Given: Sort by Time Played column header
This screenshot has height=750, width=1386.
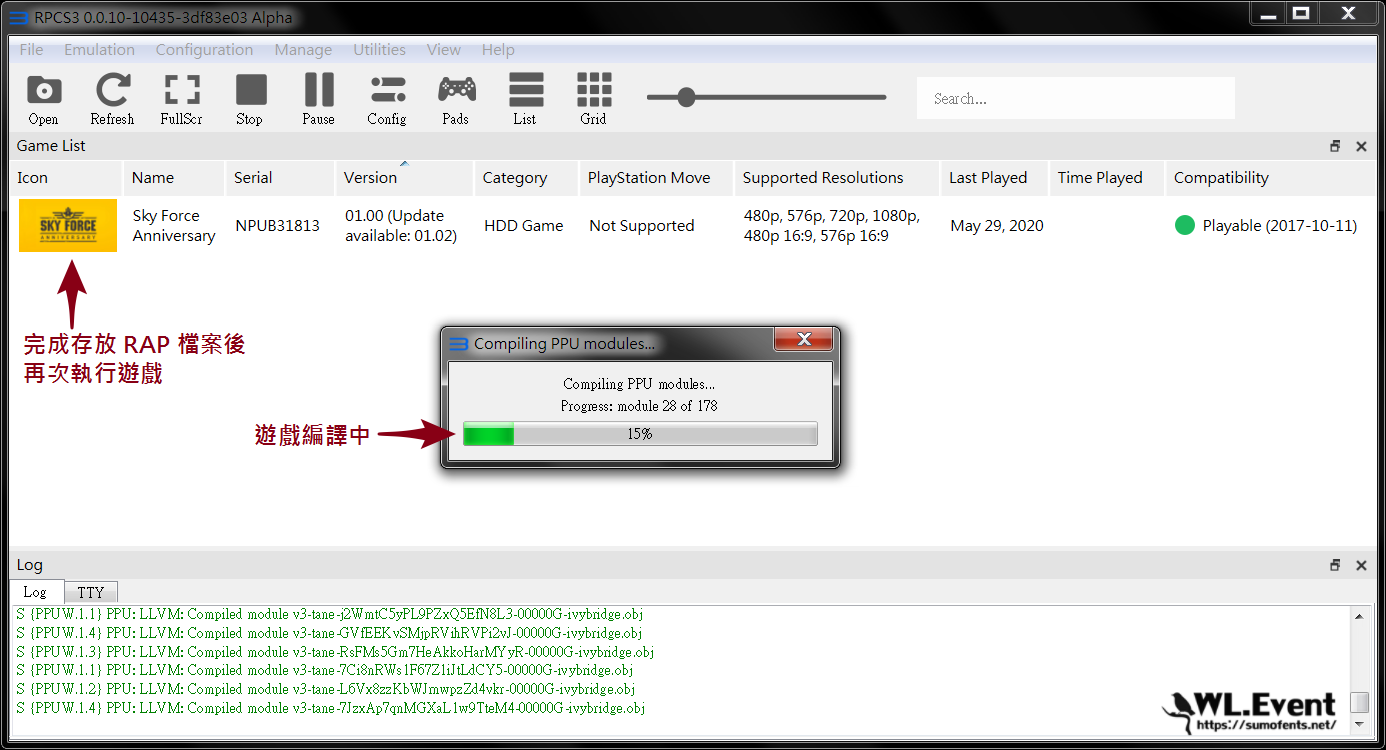Looking at the screenshot, I should [1107, 178].
